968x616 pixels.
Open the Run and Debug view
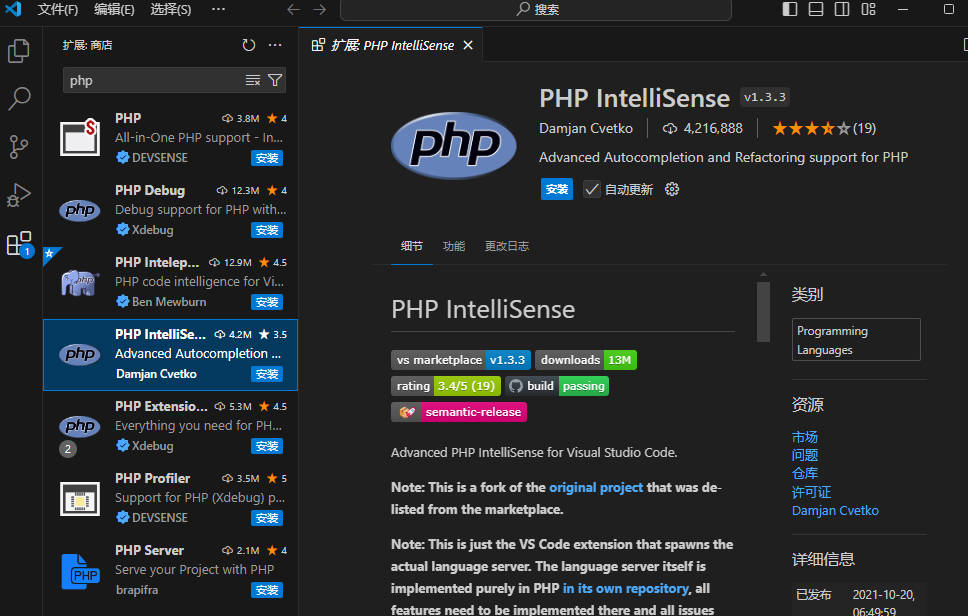[x=19, y=195]
